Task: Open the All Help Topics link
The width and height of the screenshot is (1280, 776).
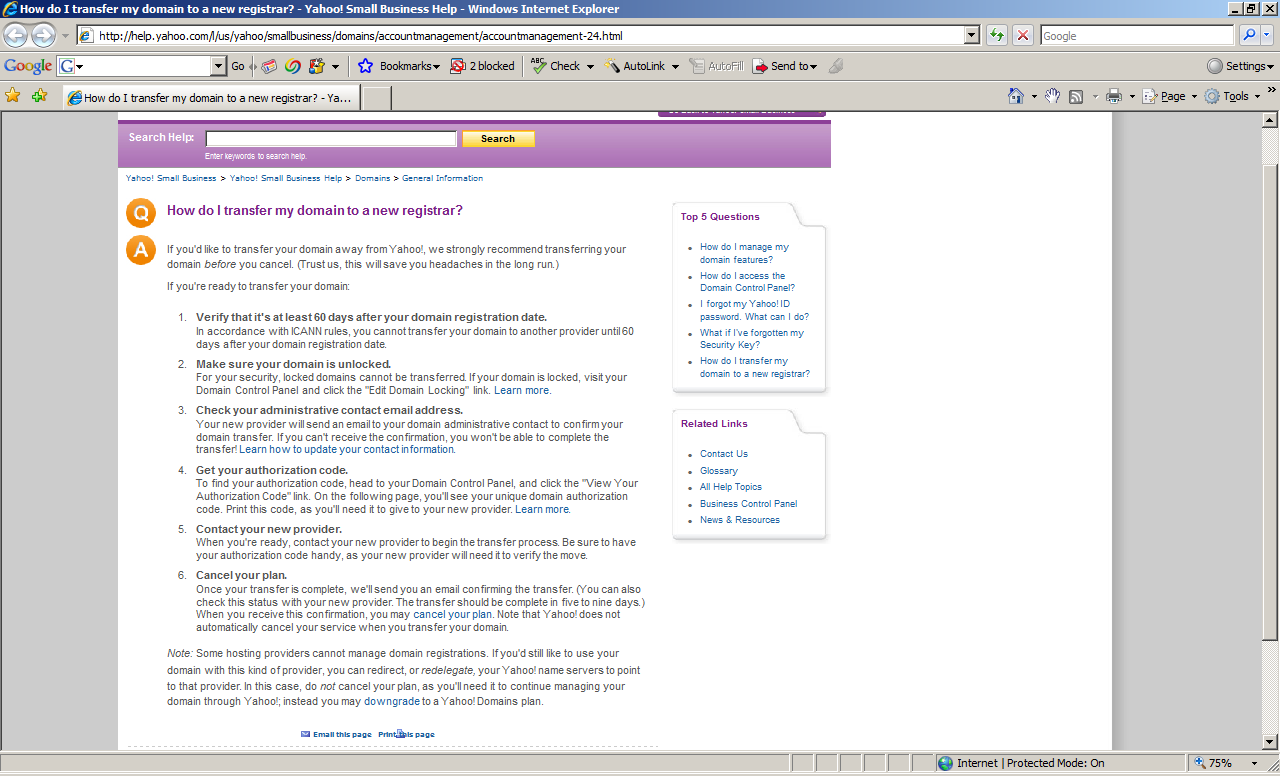Action: pyautogui.click(x=731, y=487)
